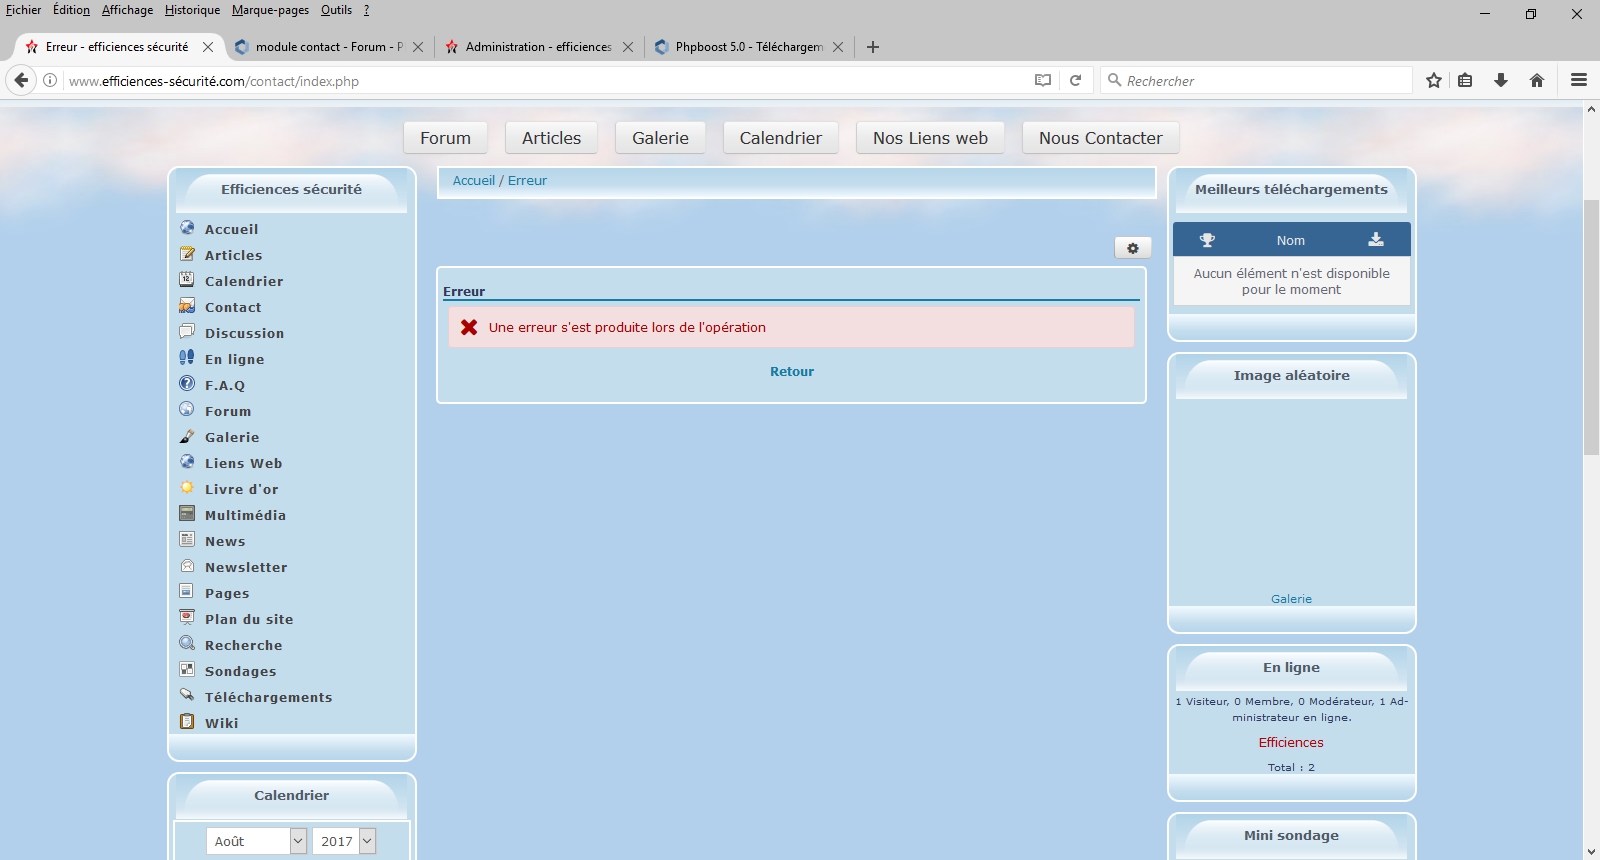Click the download icon in table header
The image size is (1600, 860).
[x=1375, y=240]
